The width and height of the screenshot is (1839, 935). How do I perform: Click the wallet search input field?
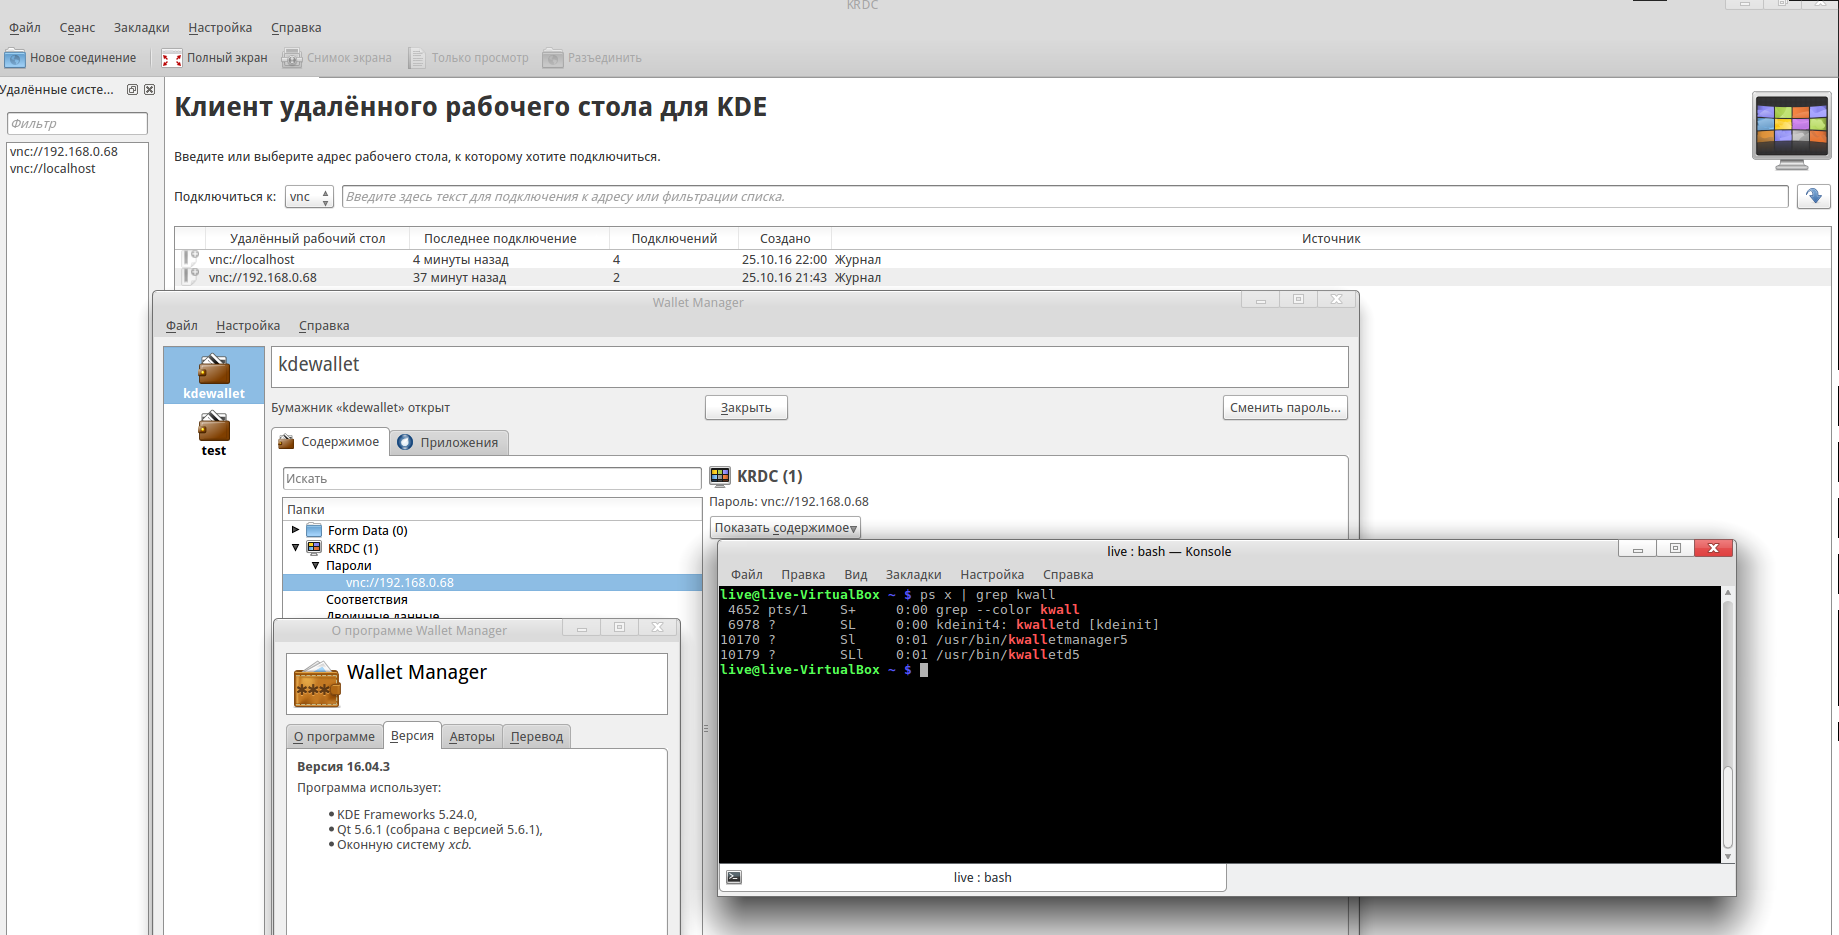click(491, 479)
